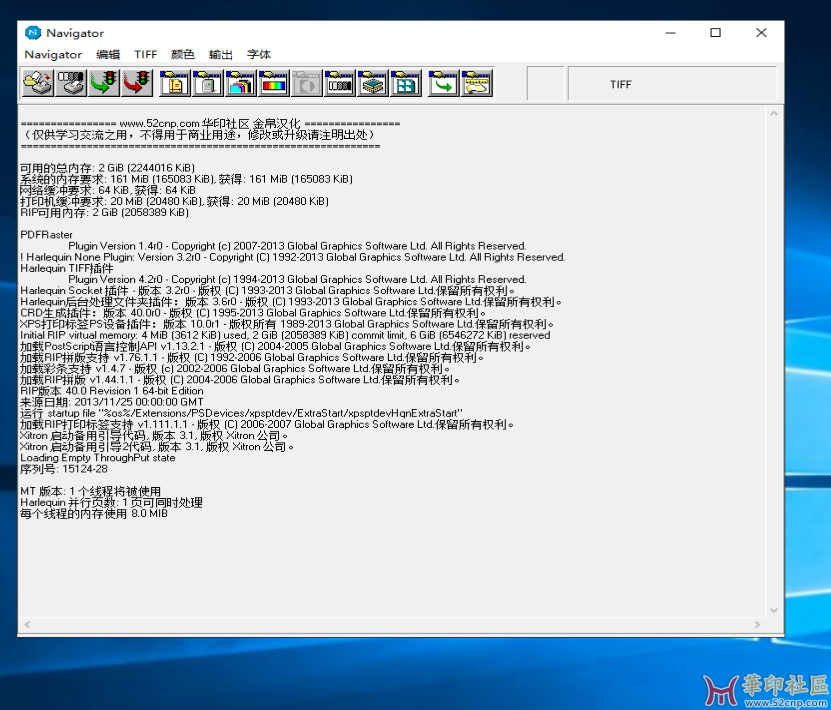The image size is (831, 710).
Task: Click the horizontal scrollbar left arrow
Action: click(27, 624)
